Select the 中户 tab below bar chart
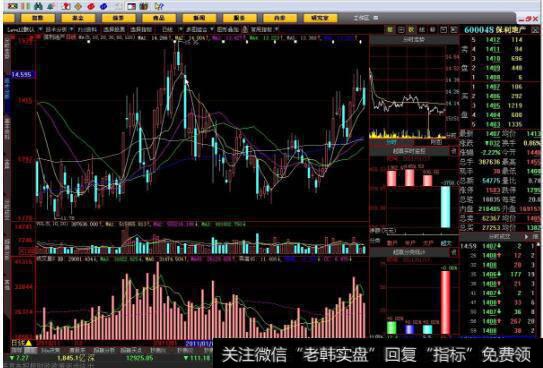 410,243
